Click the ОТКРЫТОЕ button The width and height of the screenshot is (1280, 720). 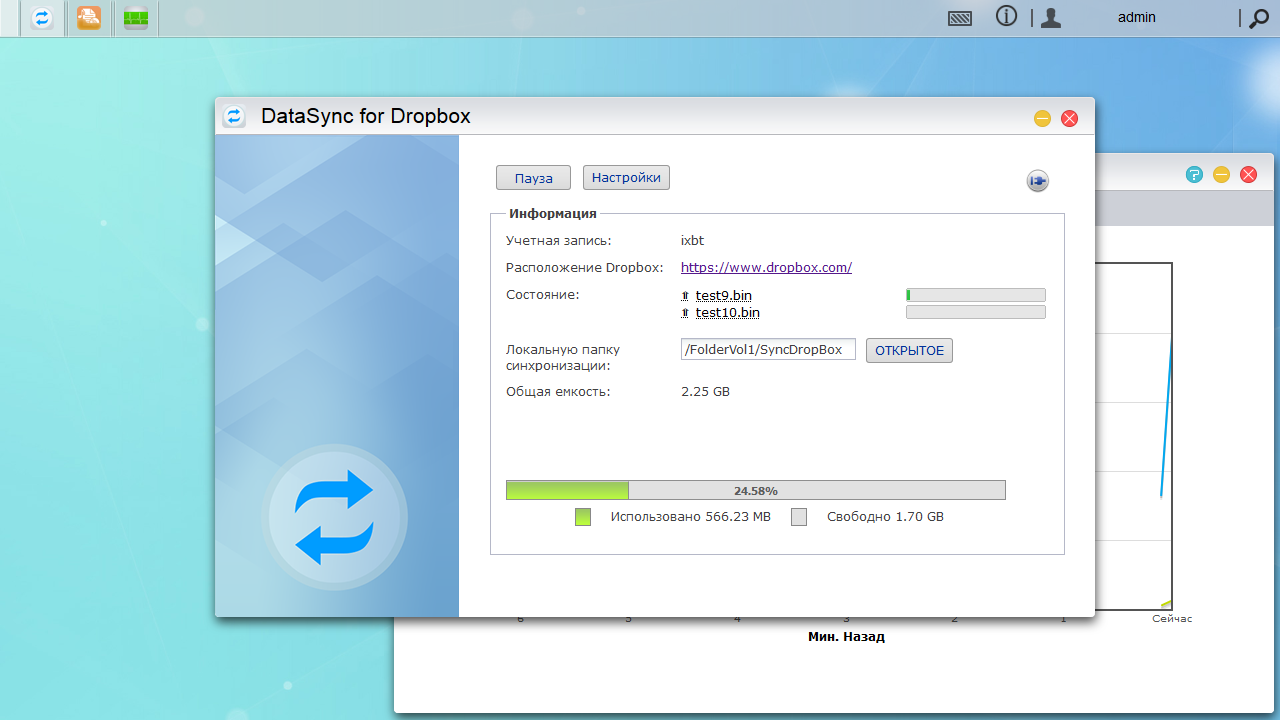[909, 351]
